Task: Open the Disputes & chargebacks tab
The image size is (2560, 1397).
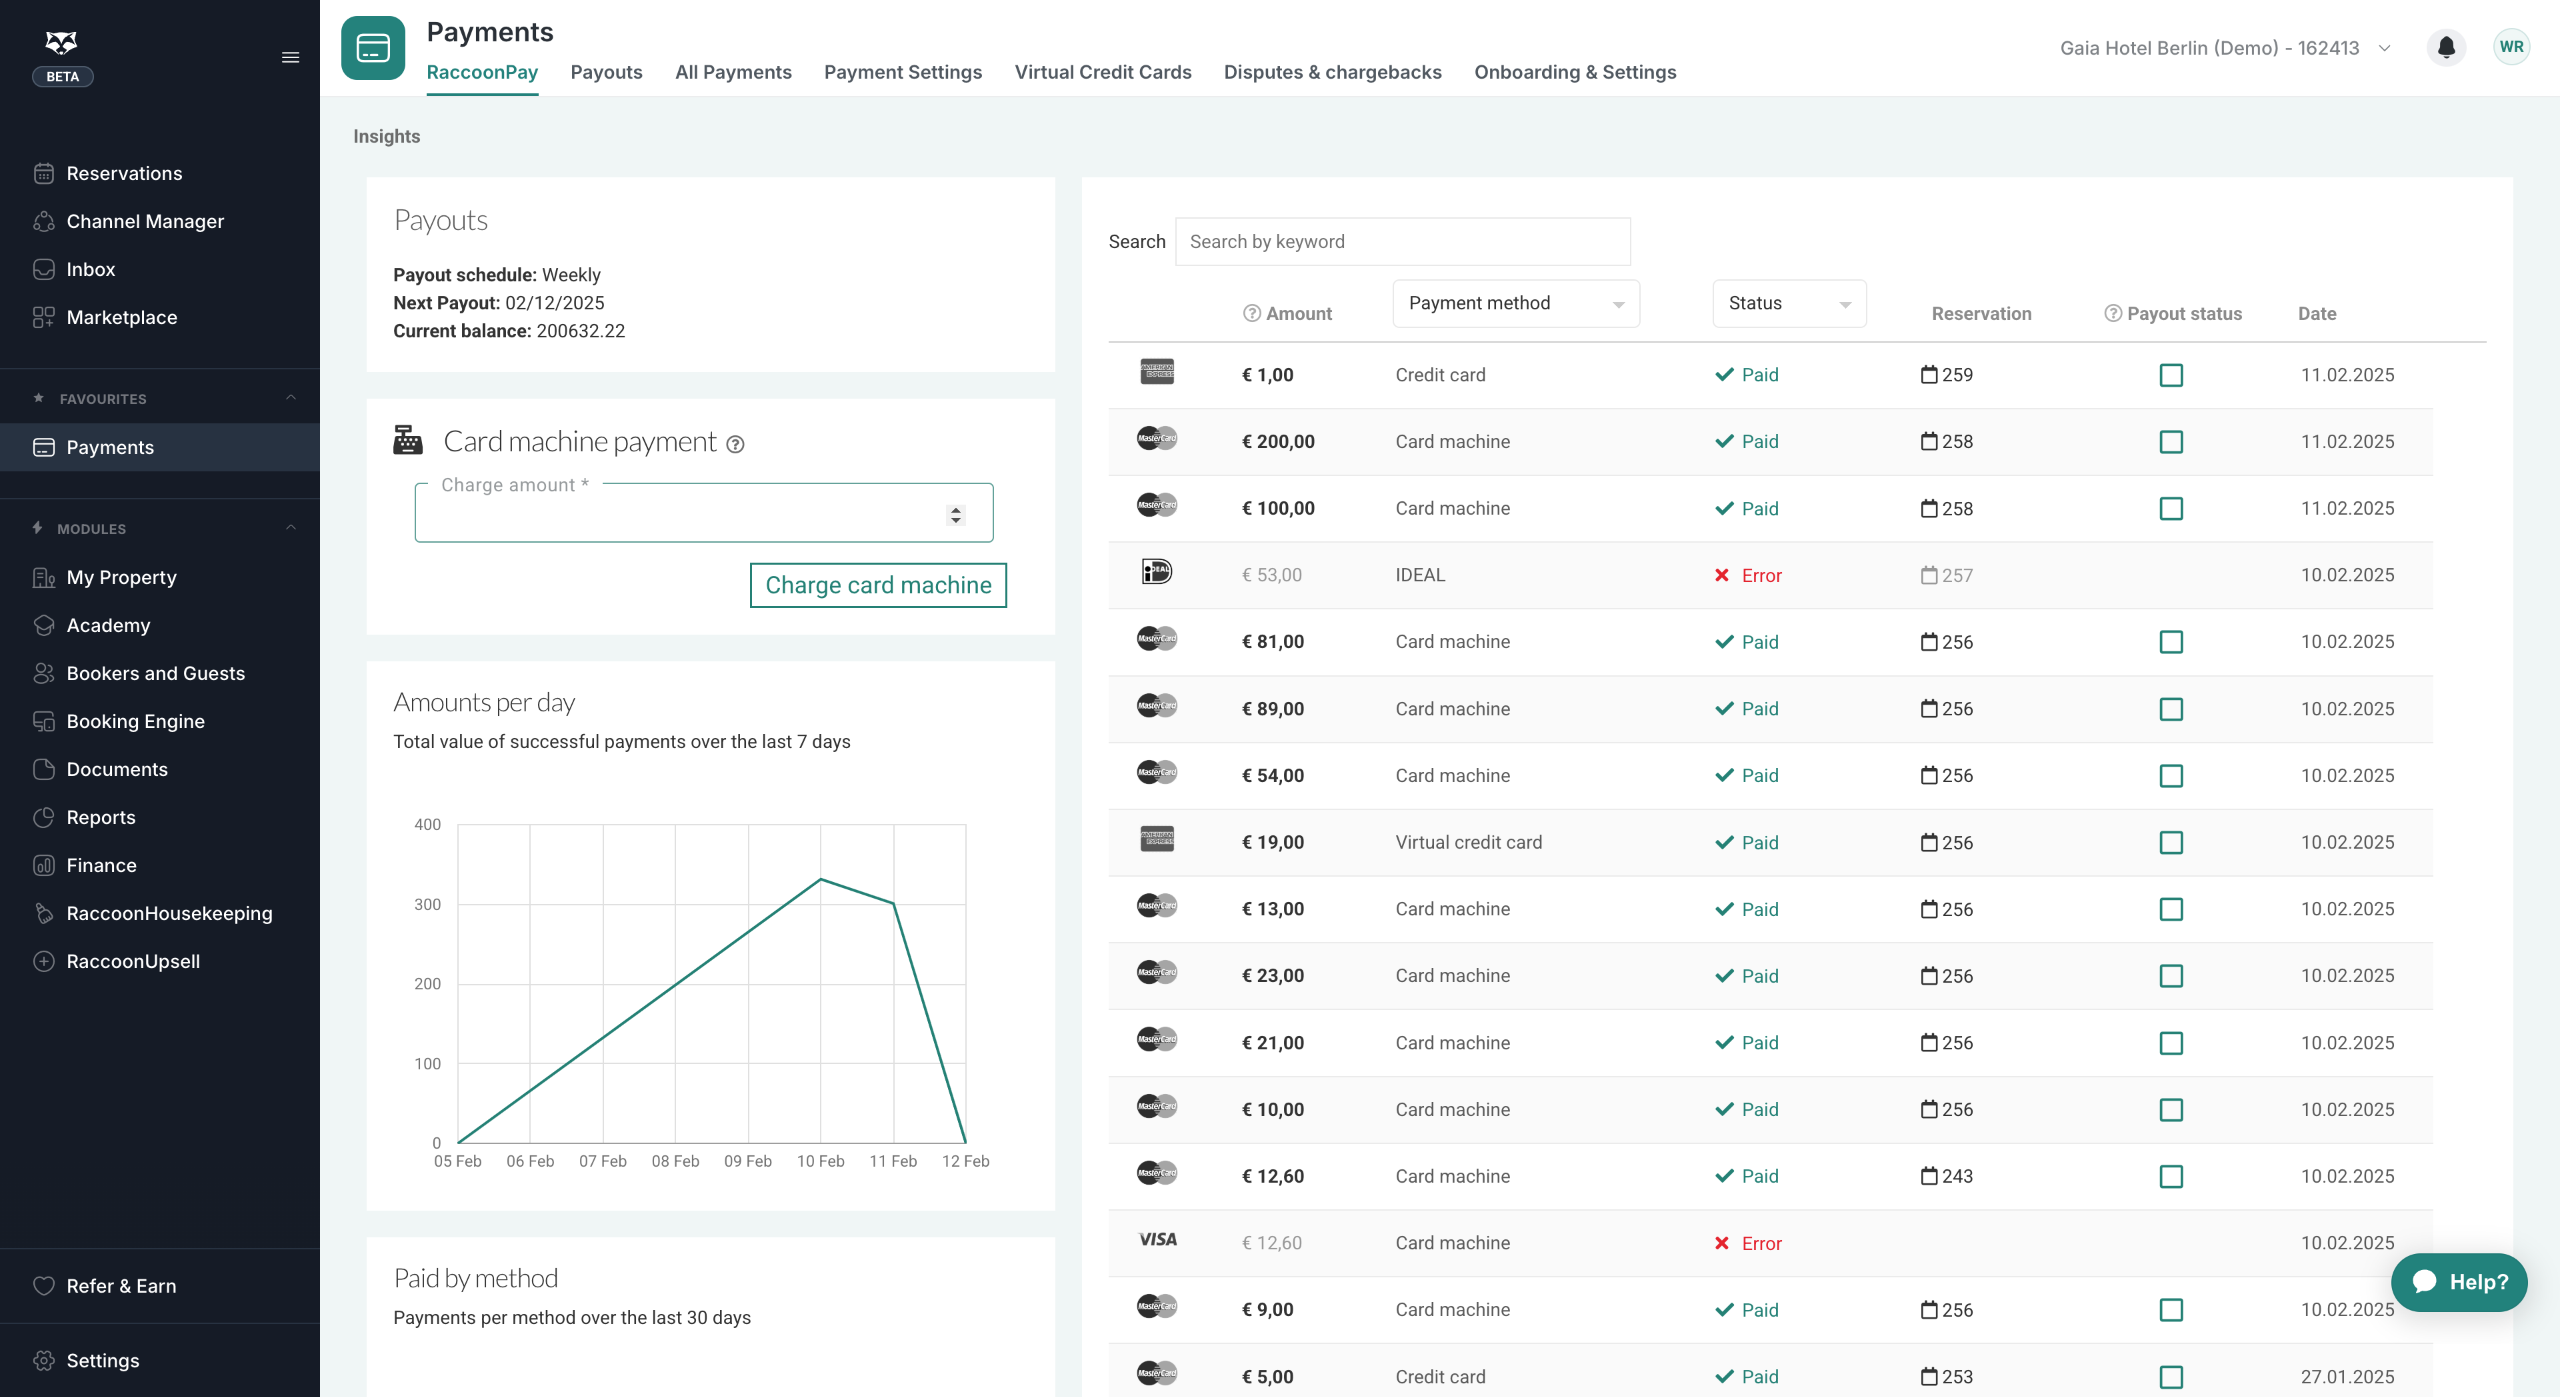Action: 1332,72
